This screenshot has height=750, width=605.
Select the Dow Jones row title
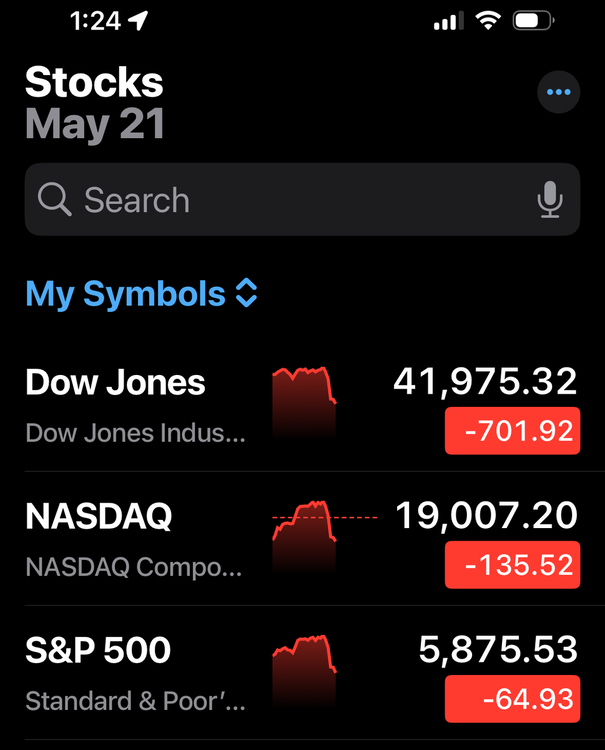115,383
